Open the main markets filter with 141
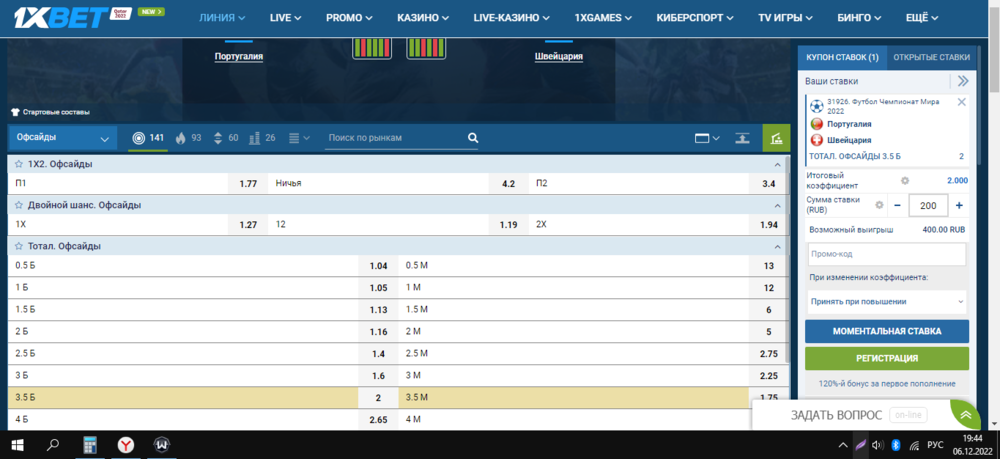 click(148, 138)
